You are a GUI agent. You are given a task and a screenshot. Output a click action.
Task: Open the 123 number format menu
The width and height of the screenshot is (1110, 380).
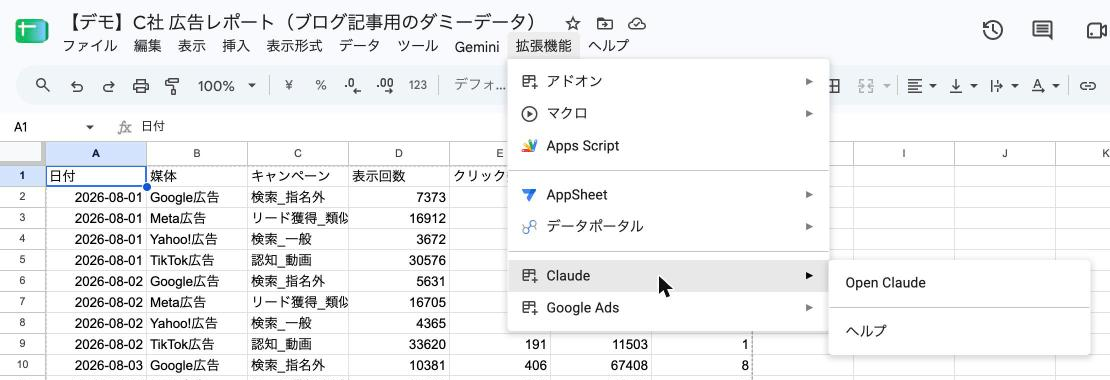pyautogui.click(x=418, y=86)
